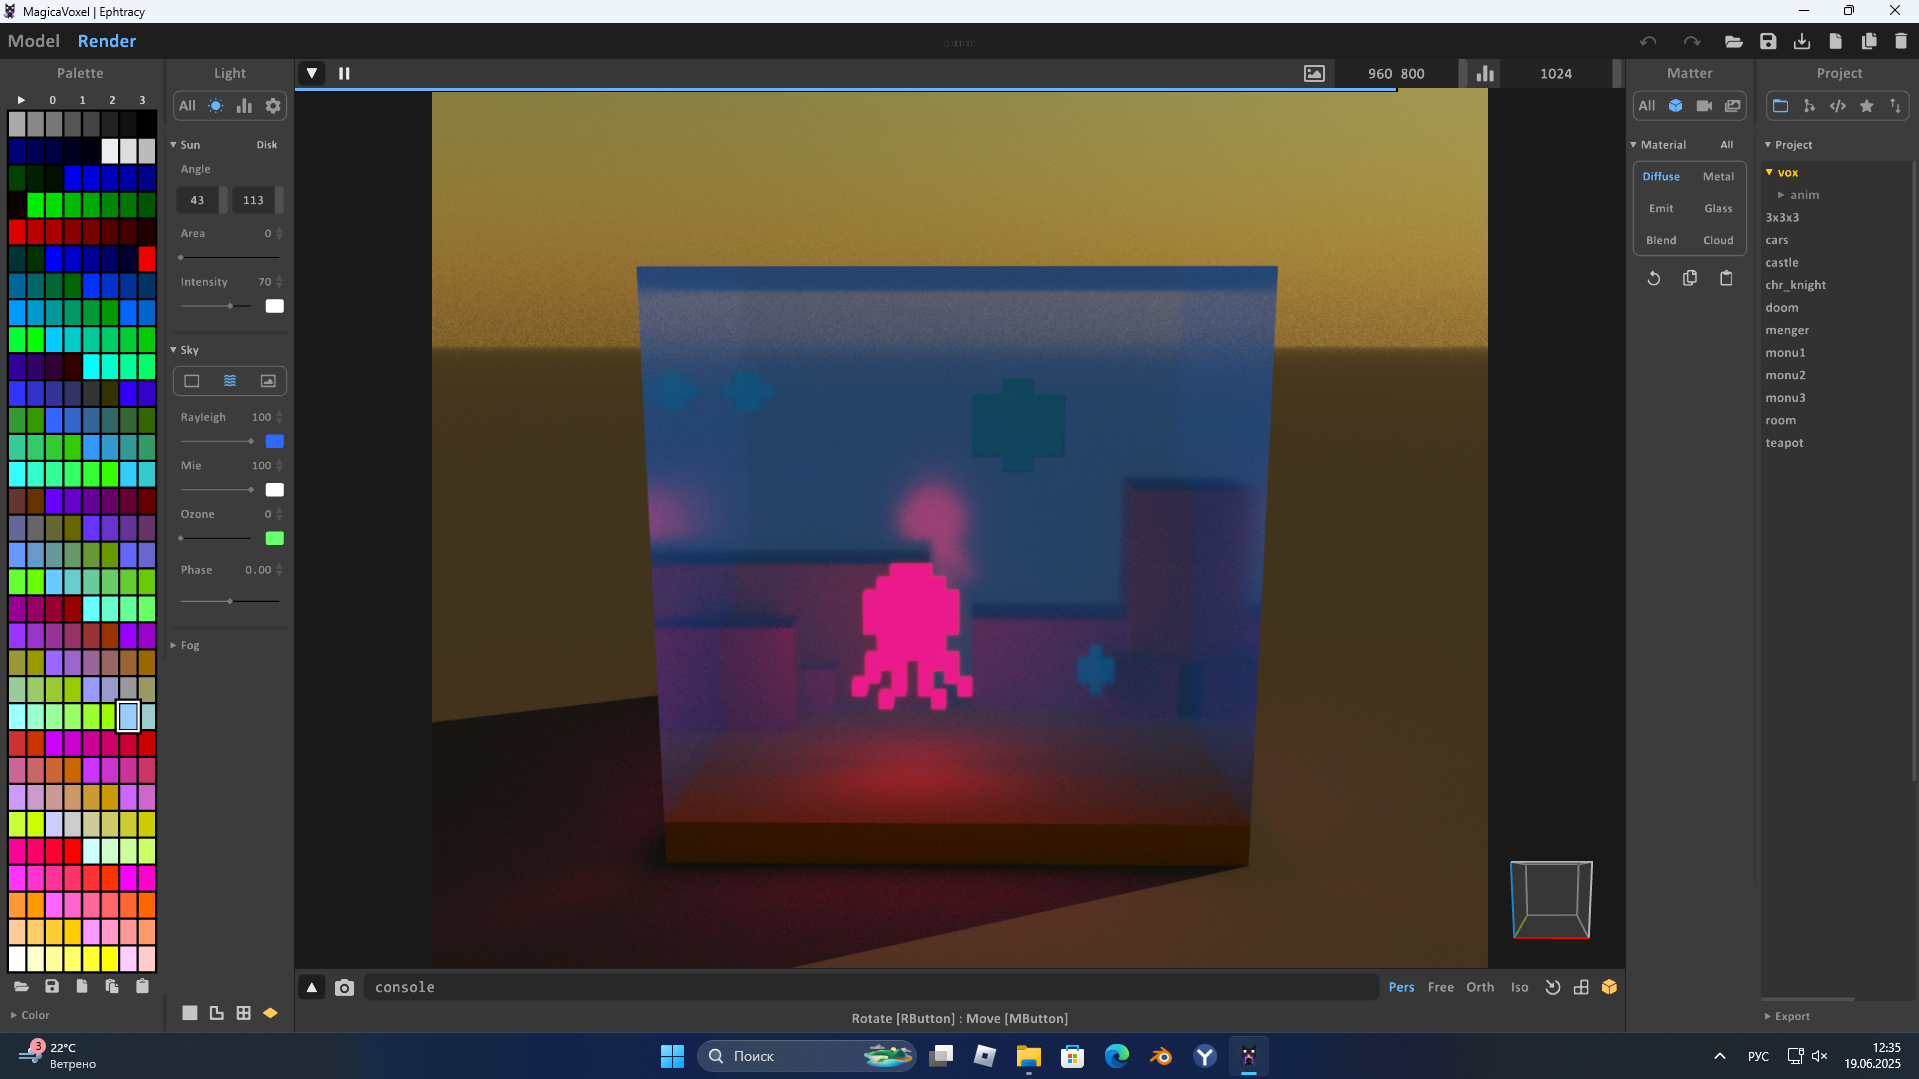
Task: Open the castle model from the project list
Action: [1781, 262]
